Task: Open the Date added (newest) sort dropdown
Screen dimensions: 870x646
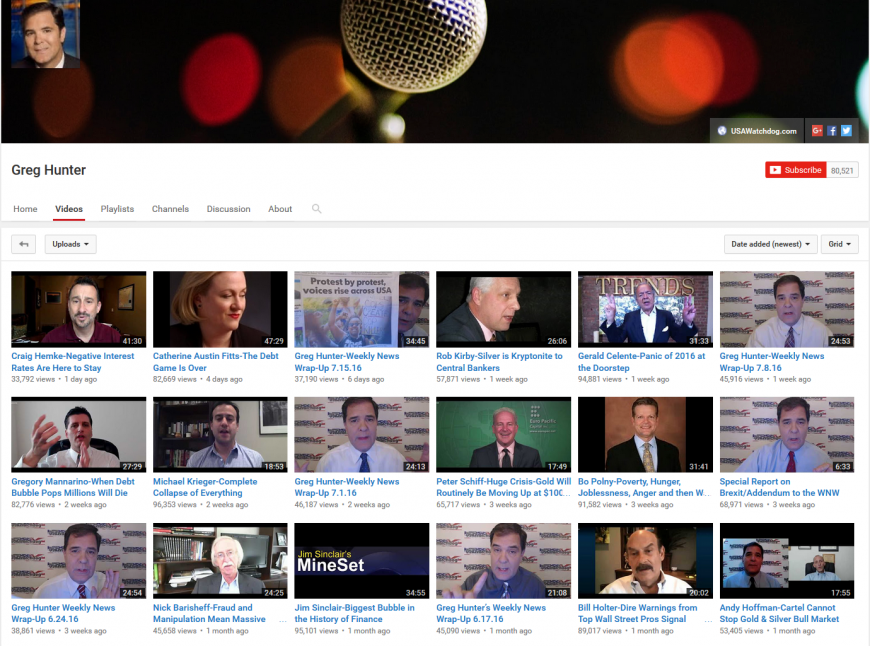Action: (x=770, y=244)
